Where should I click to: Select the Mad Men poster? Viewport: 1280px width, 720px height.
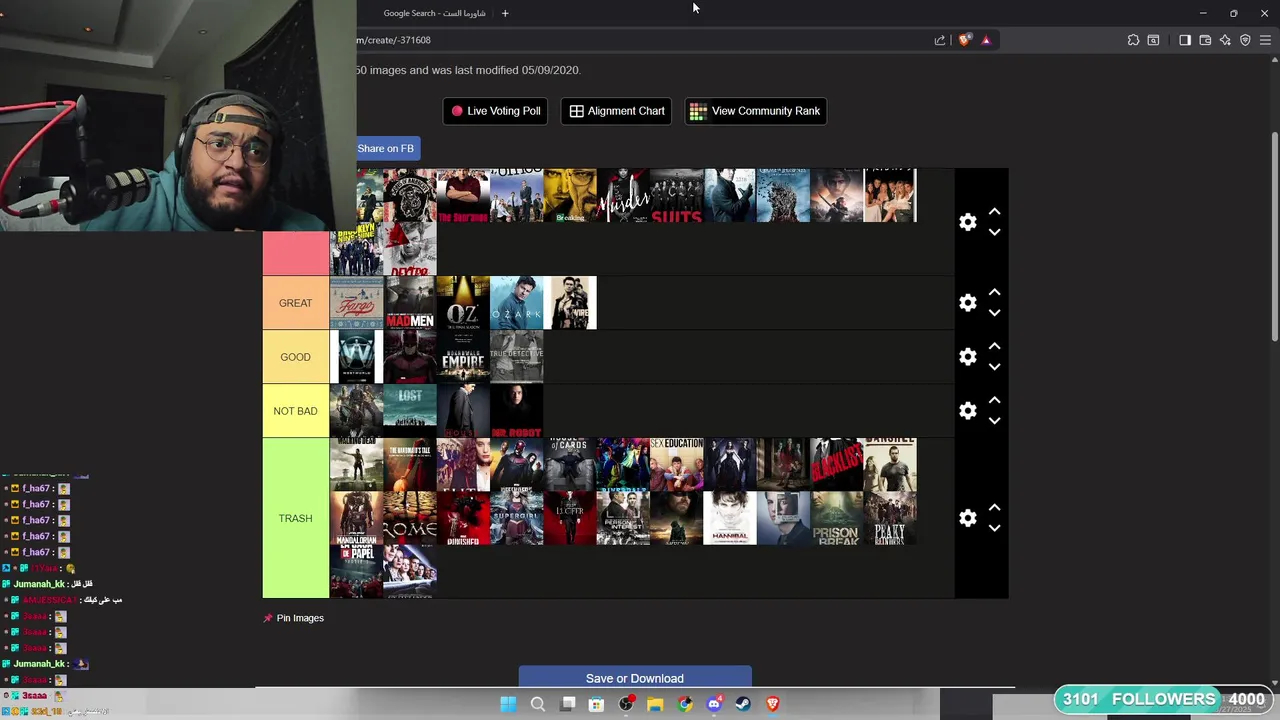[410, 303]
